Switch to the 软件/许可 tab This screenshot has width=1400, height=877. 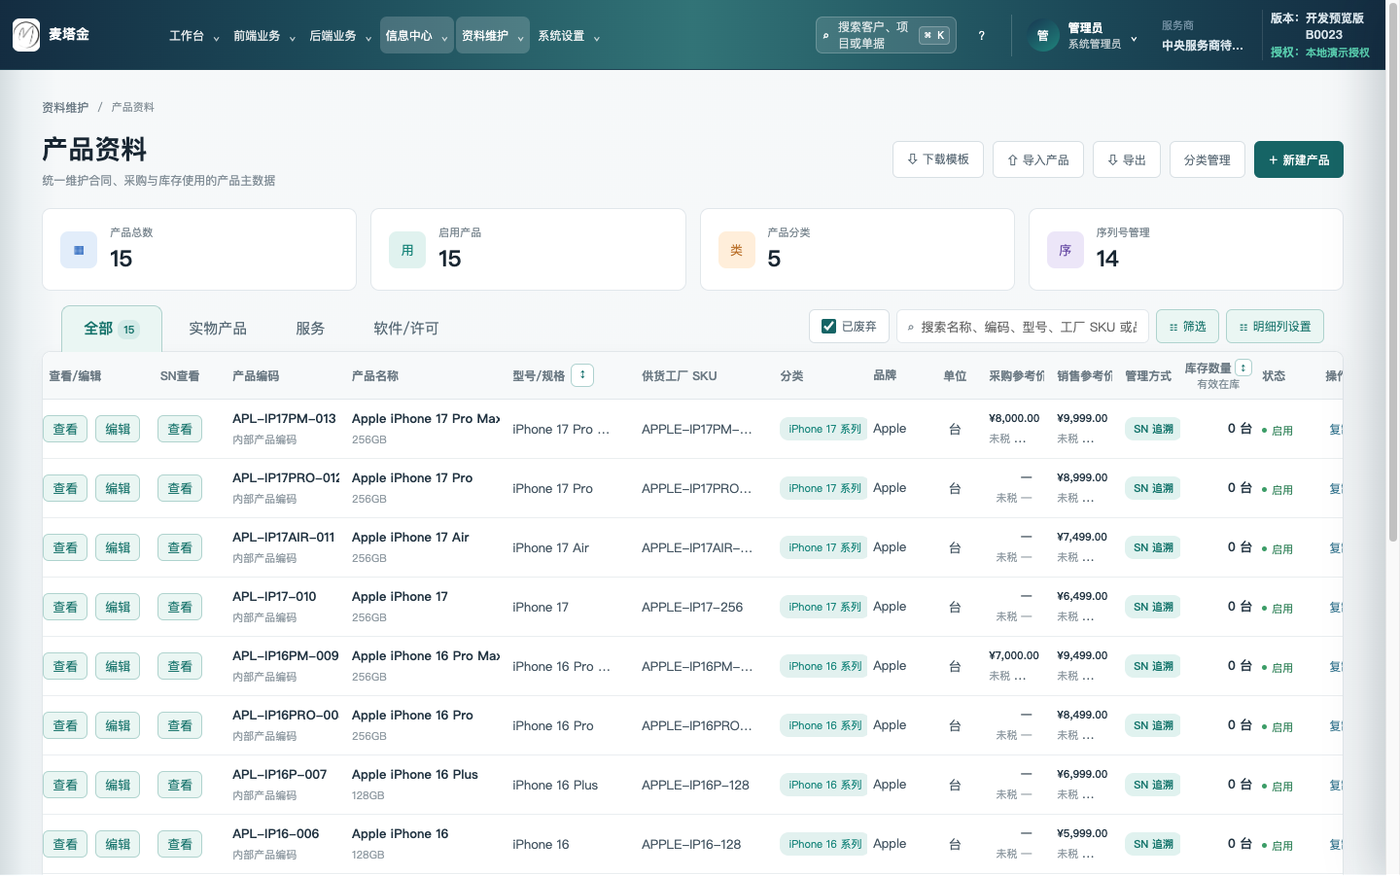pyautogui.click(x=406, y=328)
